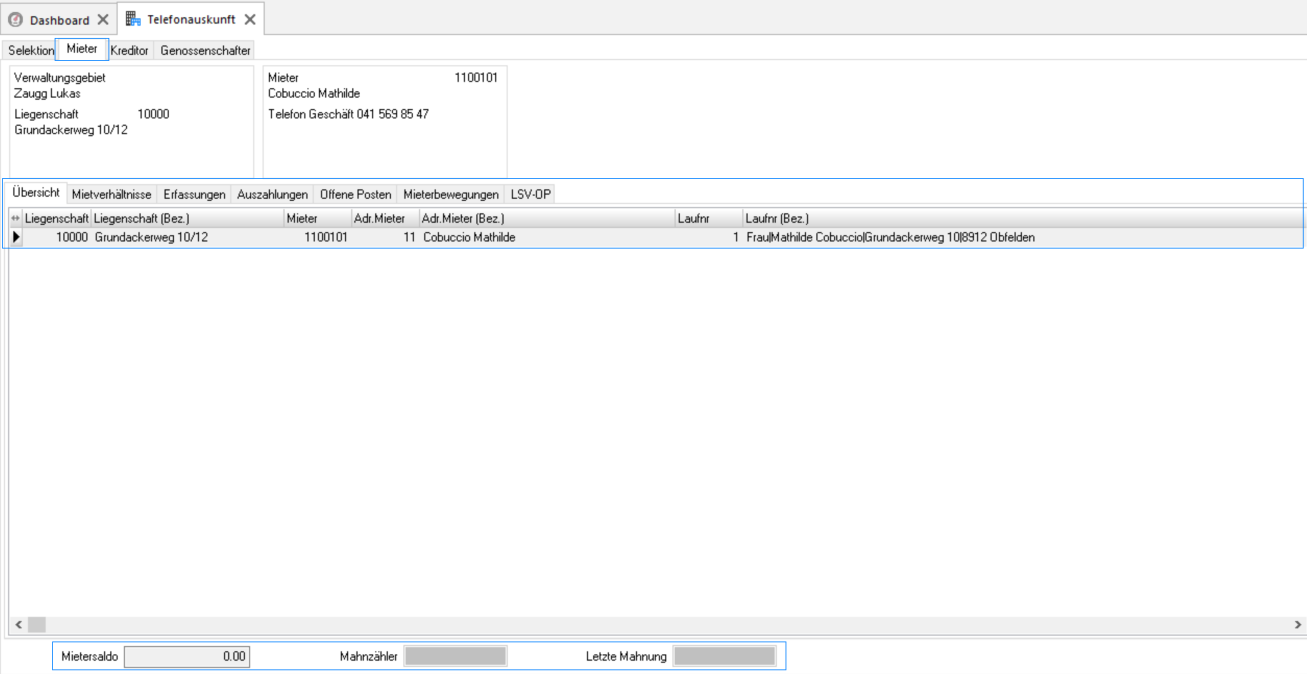Viewport: 1307px width, 674px height.
Task: Close the Telefonauskunft tab
Action: point(250,19)
